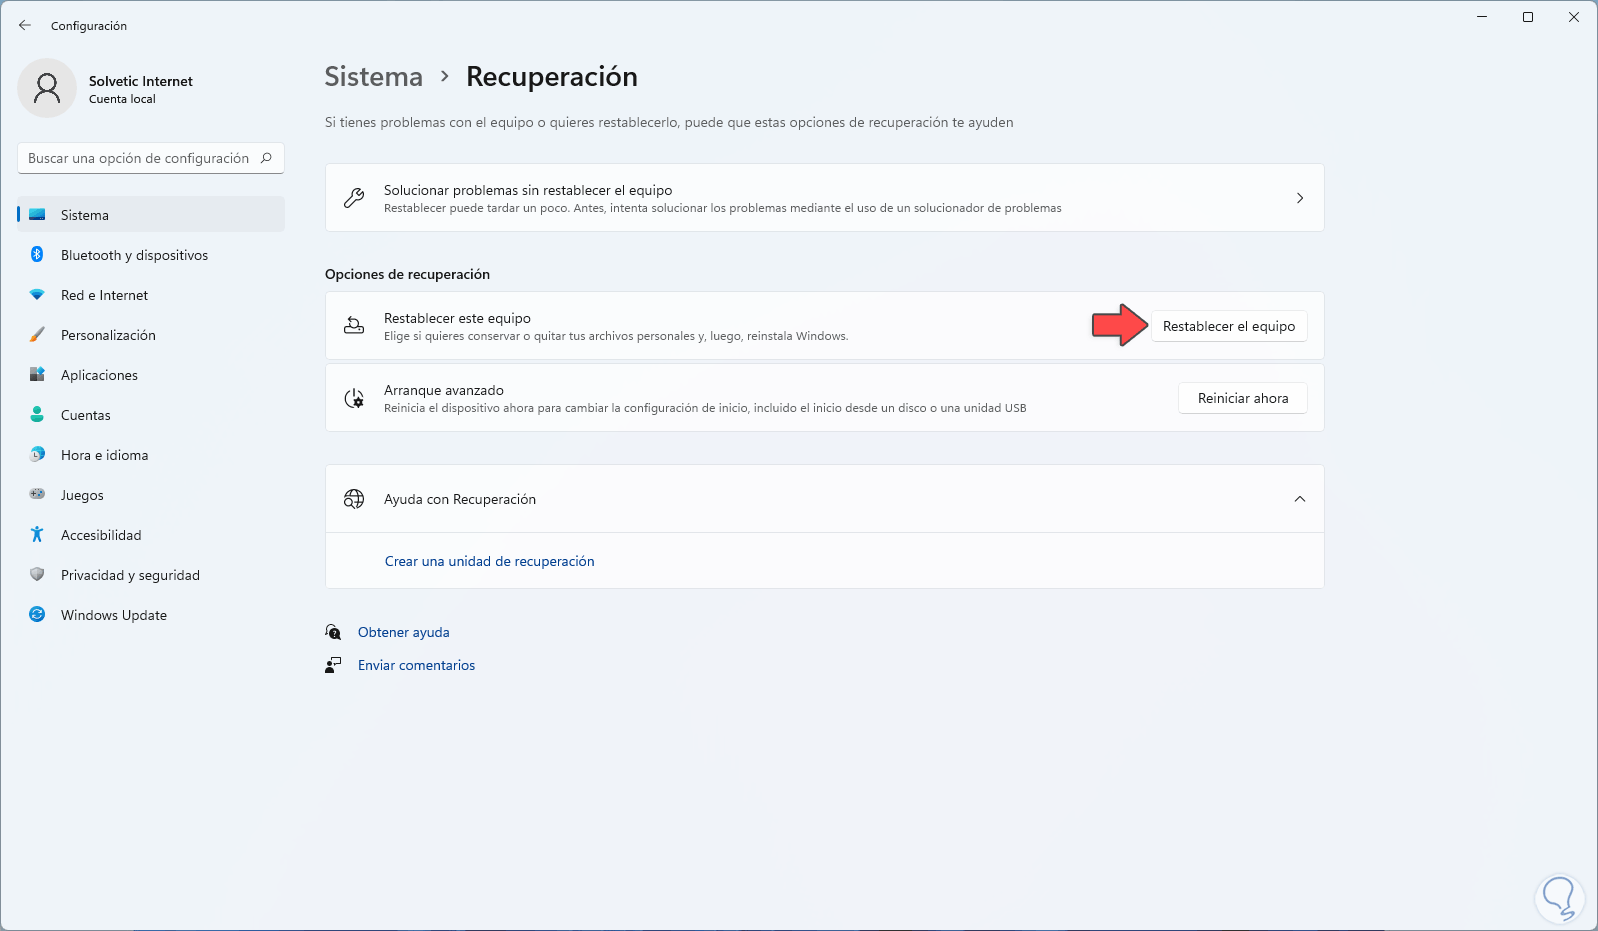Click the Red e Internet wifi icon
This screenshot has width=1598, height=931.
pyautogui.click(x=37, y=295)
